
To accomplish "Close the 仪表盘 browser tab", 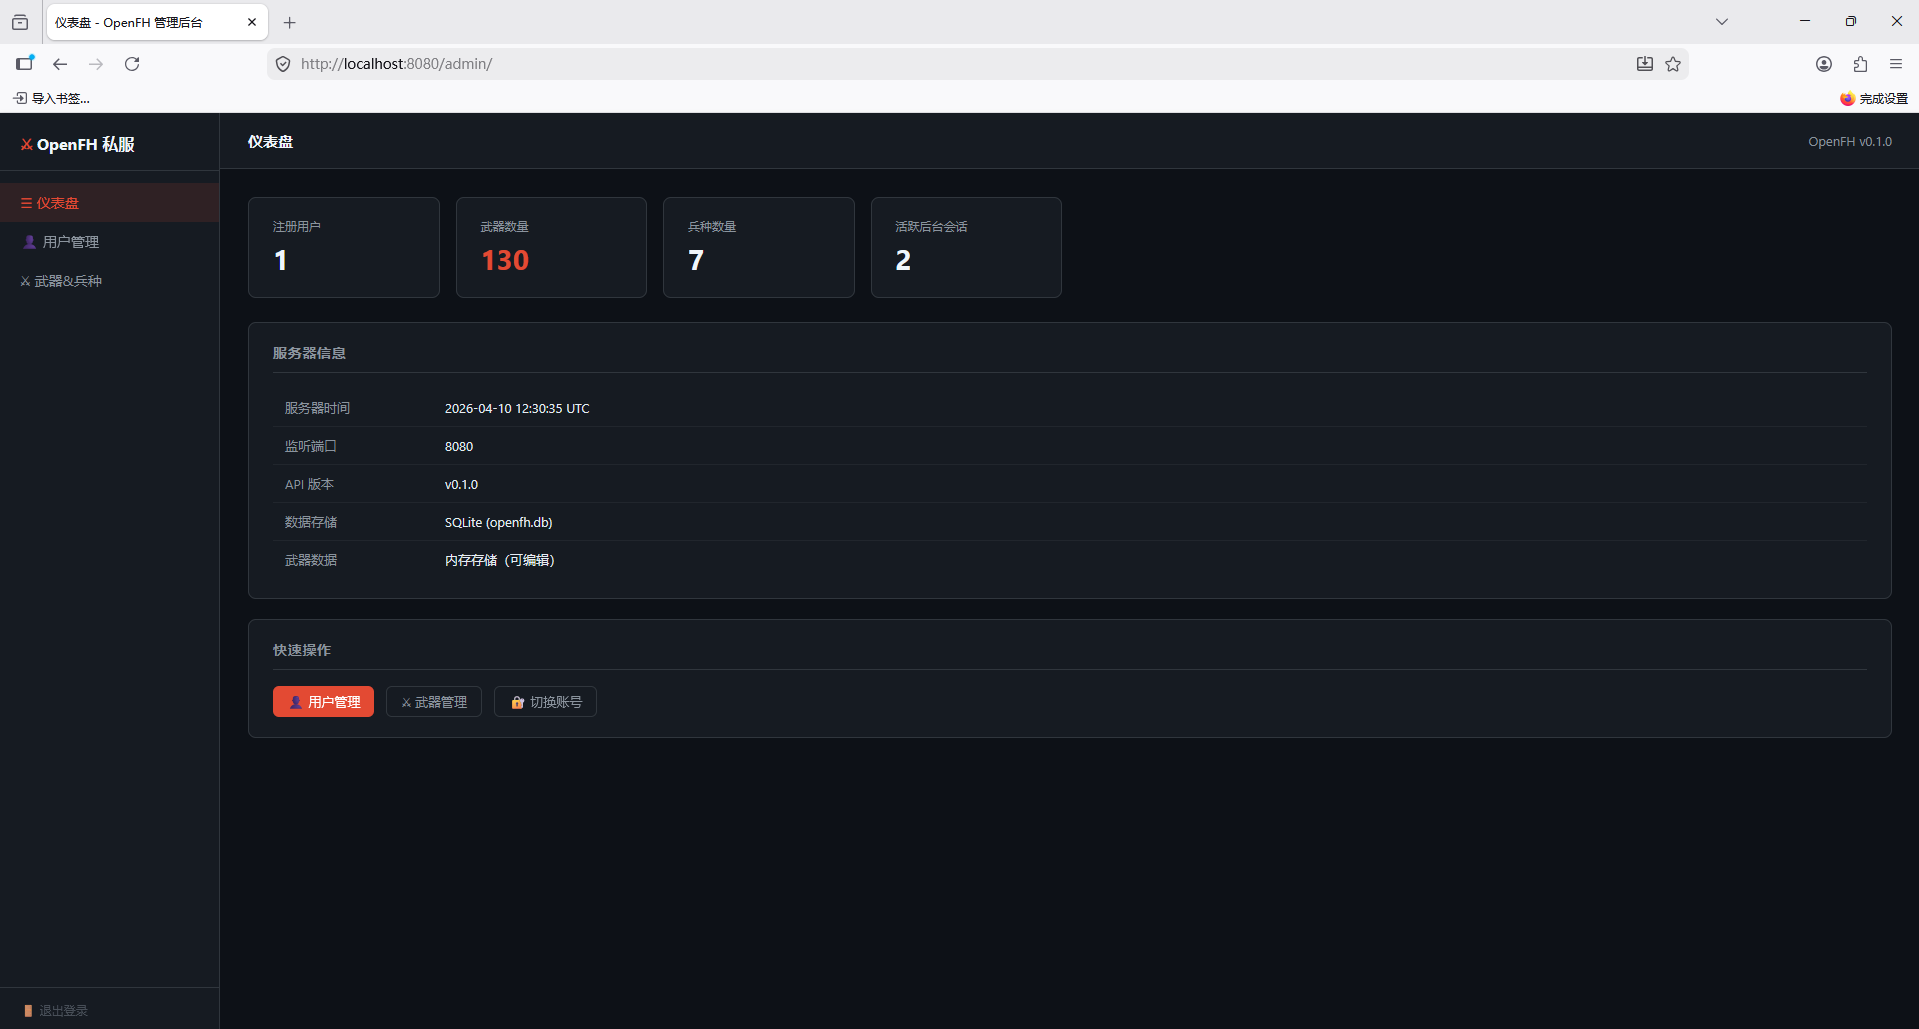I will pyautogui.click(x=252, y=22).
